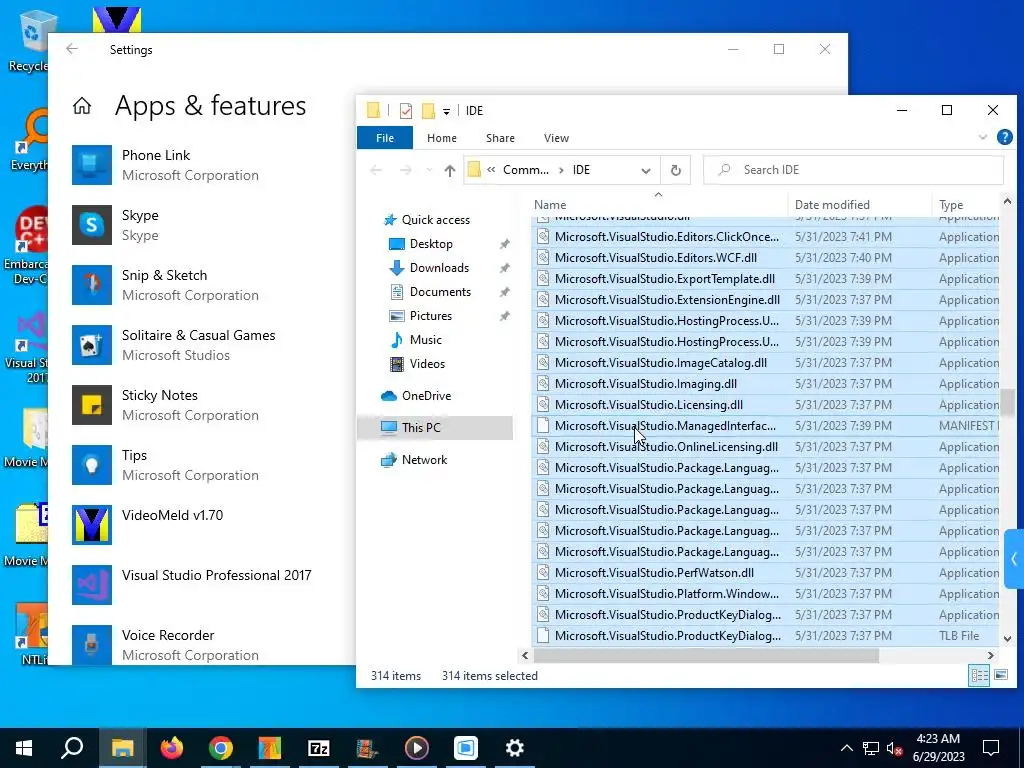Screen dimensions: 1024x768
Task: Select Snip & Sketch app icon
Action: point(91,285)
